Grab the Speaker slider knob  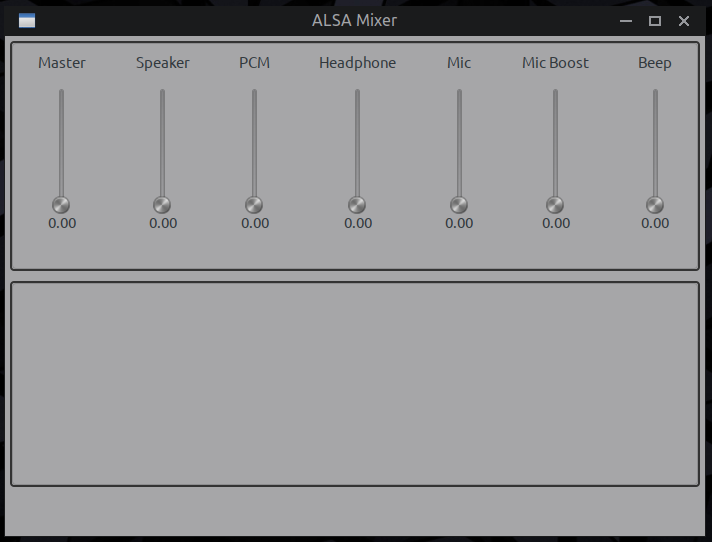coord(162,205)
